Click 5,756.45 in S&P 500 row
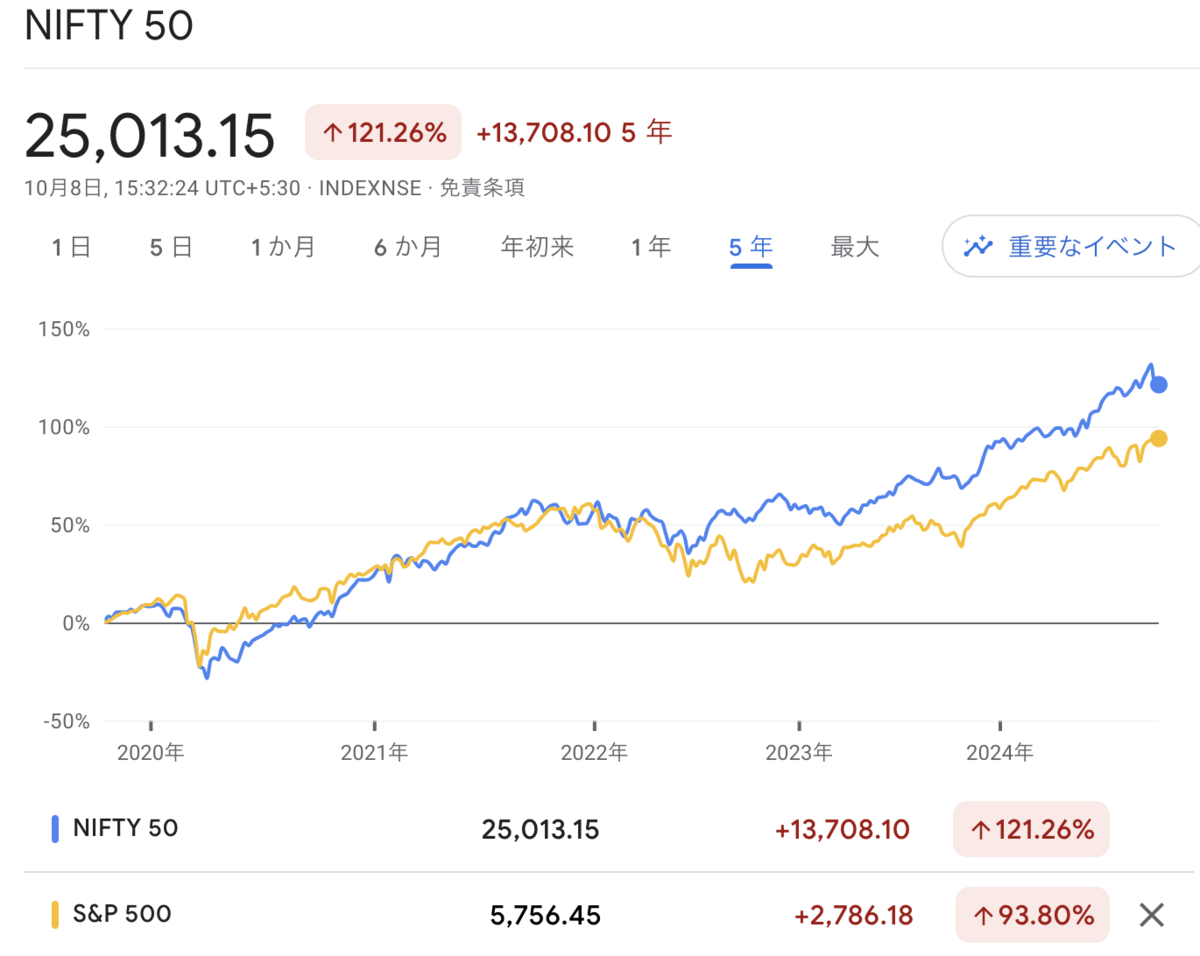Screen dimensions: 1200x956 (546, 915)
